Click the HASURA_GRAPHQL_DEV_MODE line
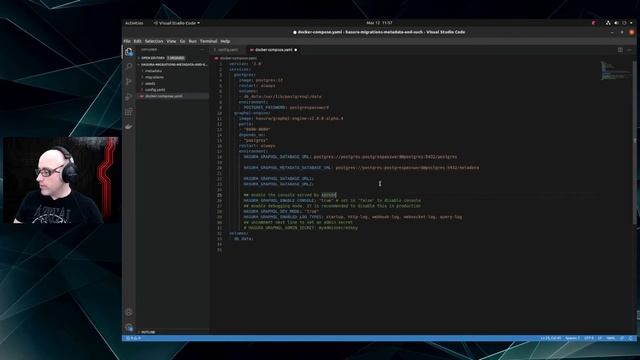The height and width of the screenshot is (360, 640). (282, 211)
